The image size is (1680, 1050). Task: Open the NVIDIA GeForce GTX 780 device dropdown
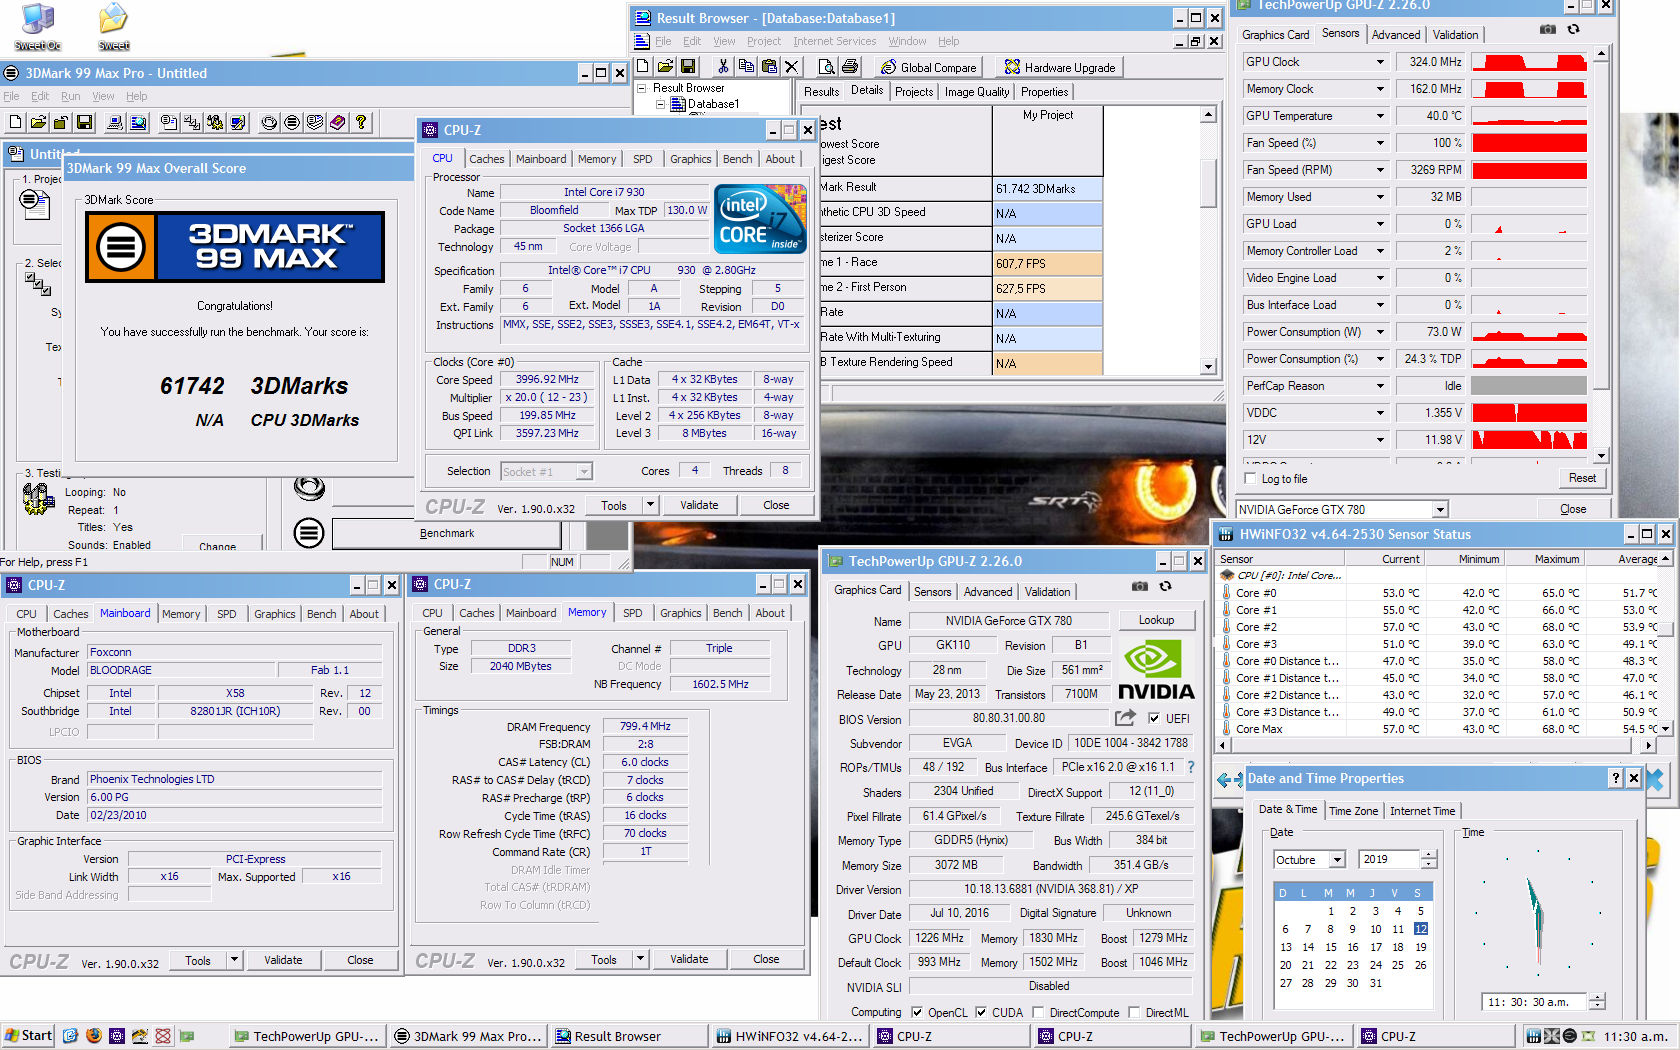(x=1440, y=509)
